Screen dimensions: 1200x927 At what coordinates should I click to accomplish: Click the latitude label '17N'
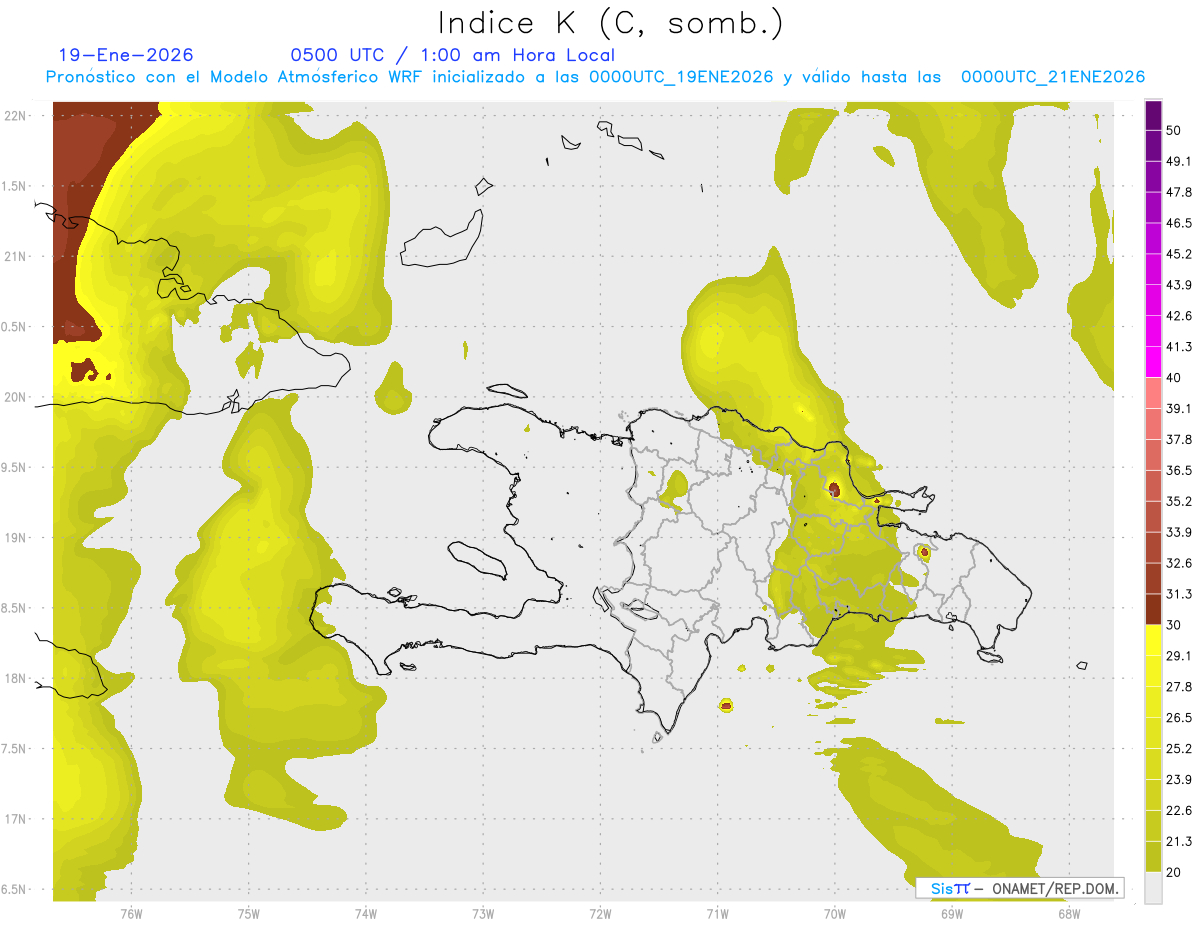pyautogui.click(x=15, y=819)
